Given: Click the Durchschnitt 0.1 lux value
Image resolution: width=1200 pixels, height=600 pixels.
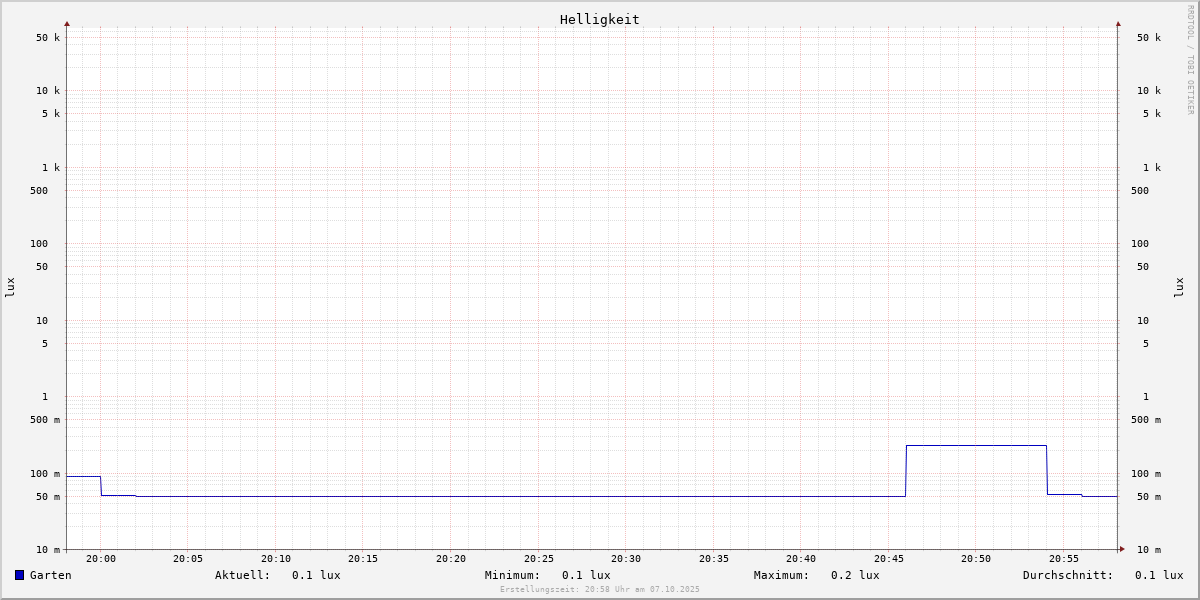Looking at the screenshot, I should tap(1158, 575).
